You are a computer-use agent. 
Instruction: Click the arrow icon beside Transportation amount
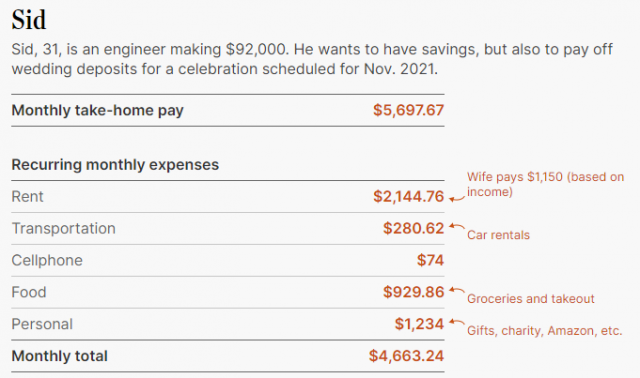457,226
